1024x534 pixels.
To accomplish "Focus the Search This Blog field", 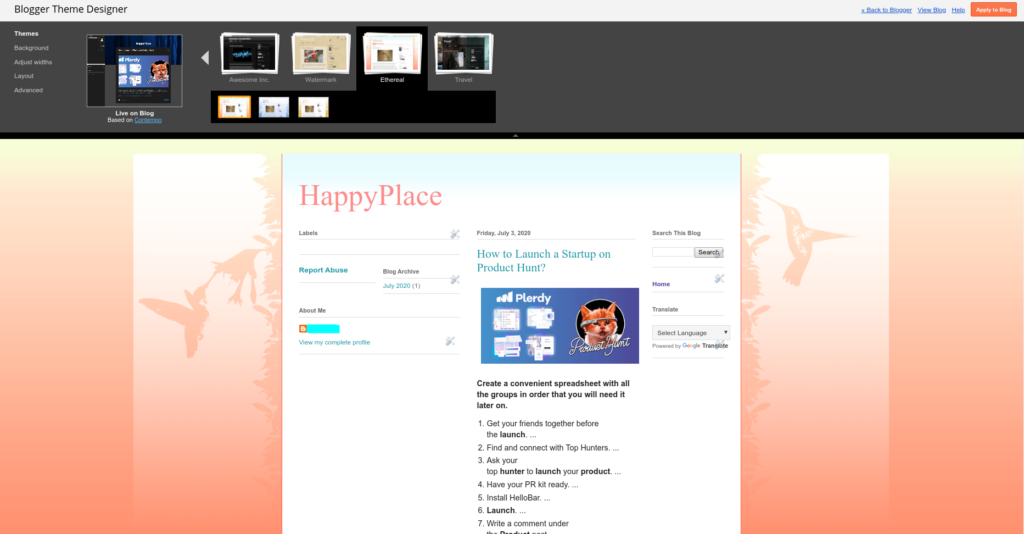I will pyautogui.click(x=673, y=252).
